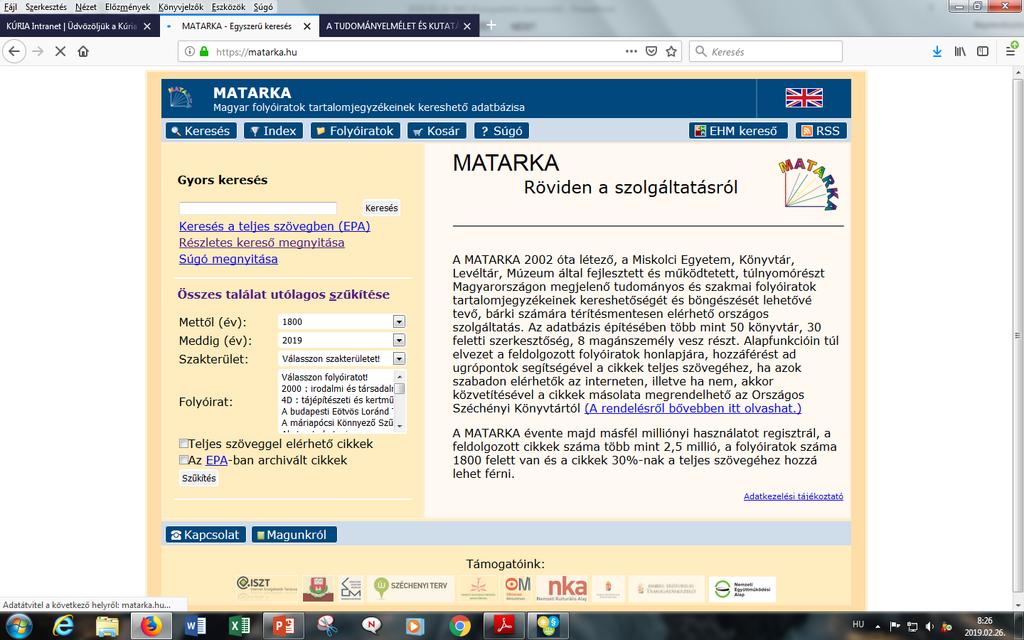Screen dimensions: 1024x640
Task: Open the Keresés navigation button
Action: (200, 131)
